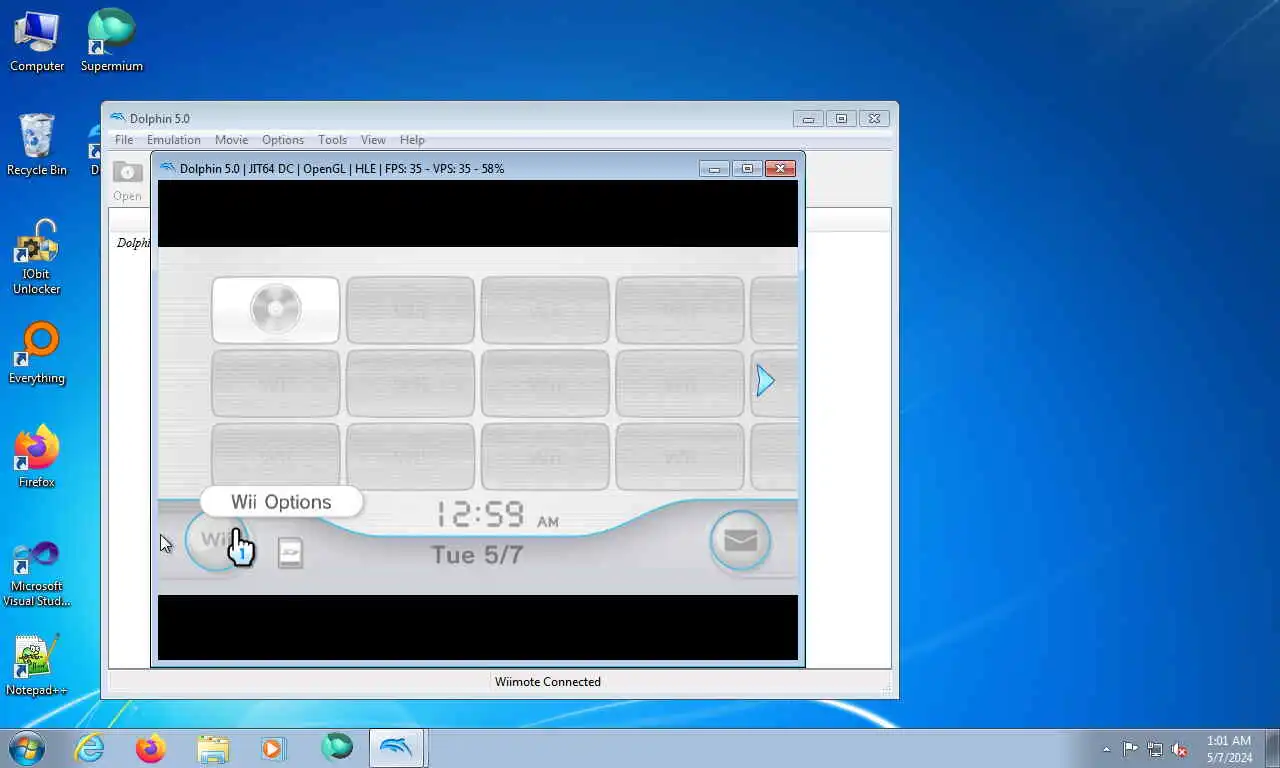The width and height of the screenshot is (1280, 768).
Task: Maximize the Dolphin game render window
Action: (x=747, y=169)
